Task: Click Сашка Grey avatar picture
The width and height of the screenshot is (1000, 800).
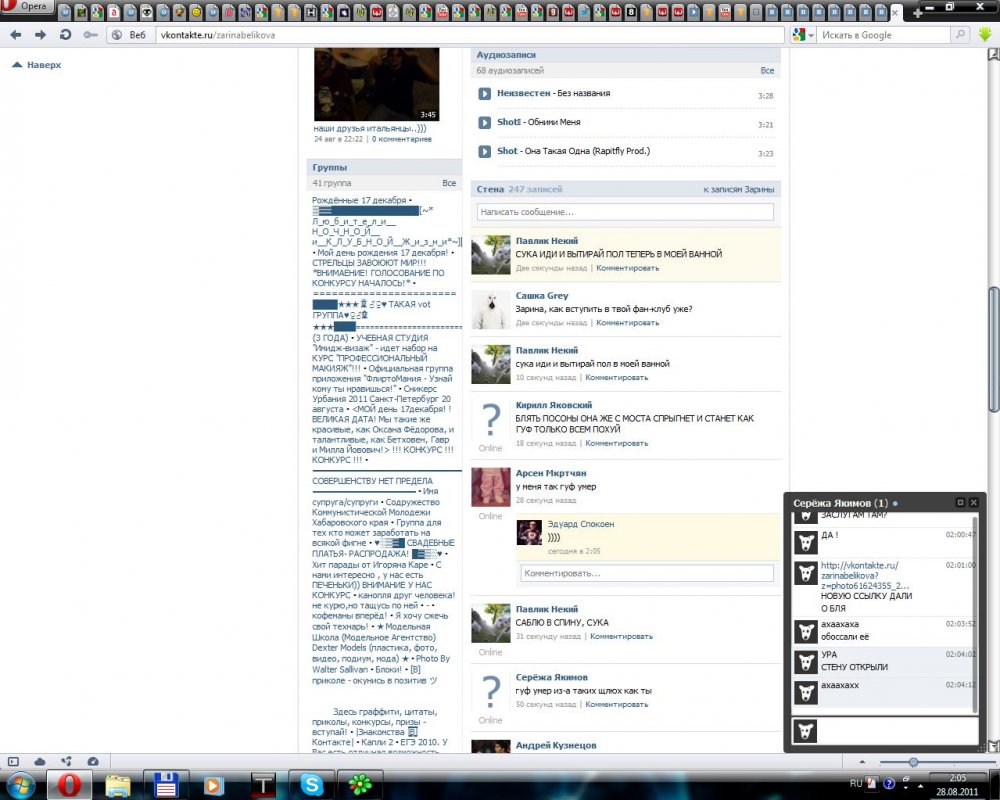Action: click(x=490, y=309)
